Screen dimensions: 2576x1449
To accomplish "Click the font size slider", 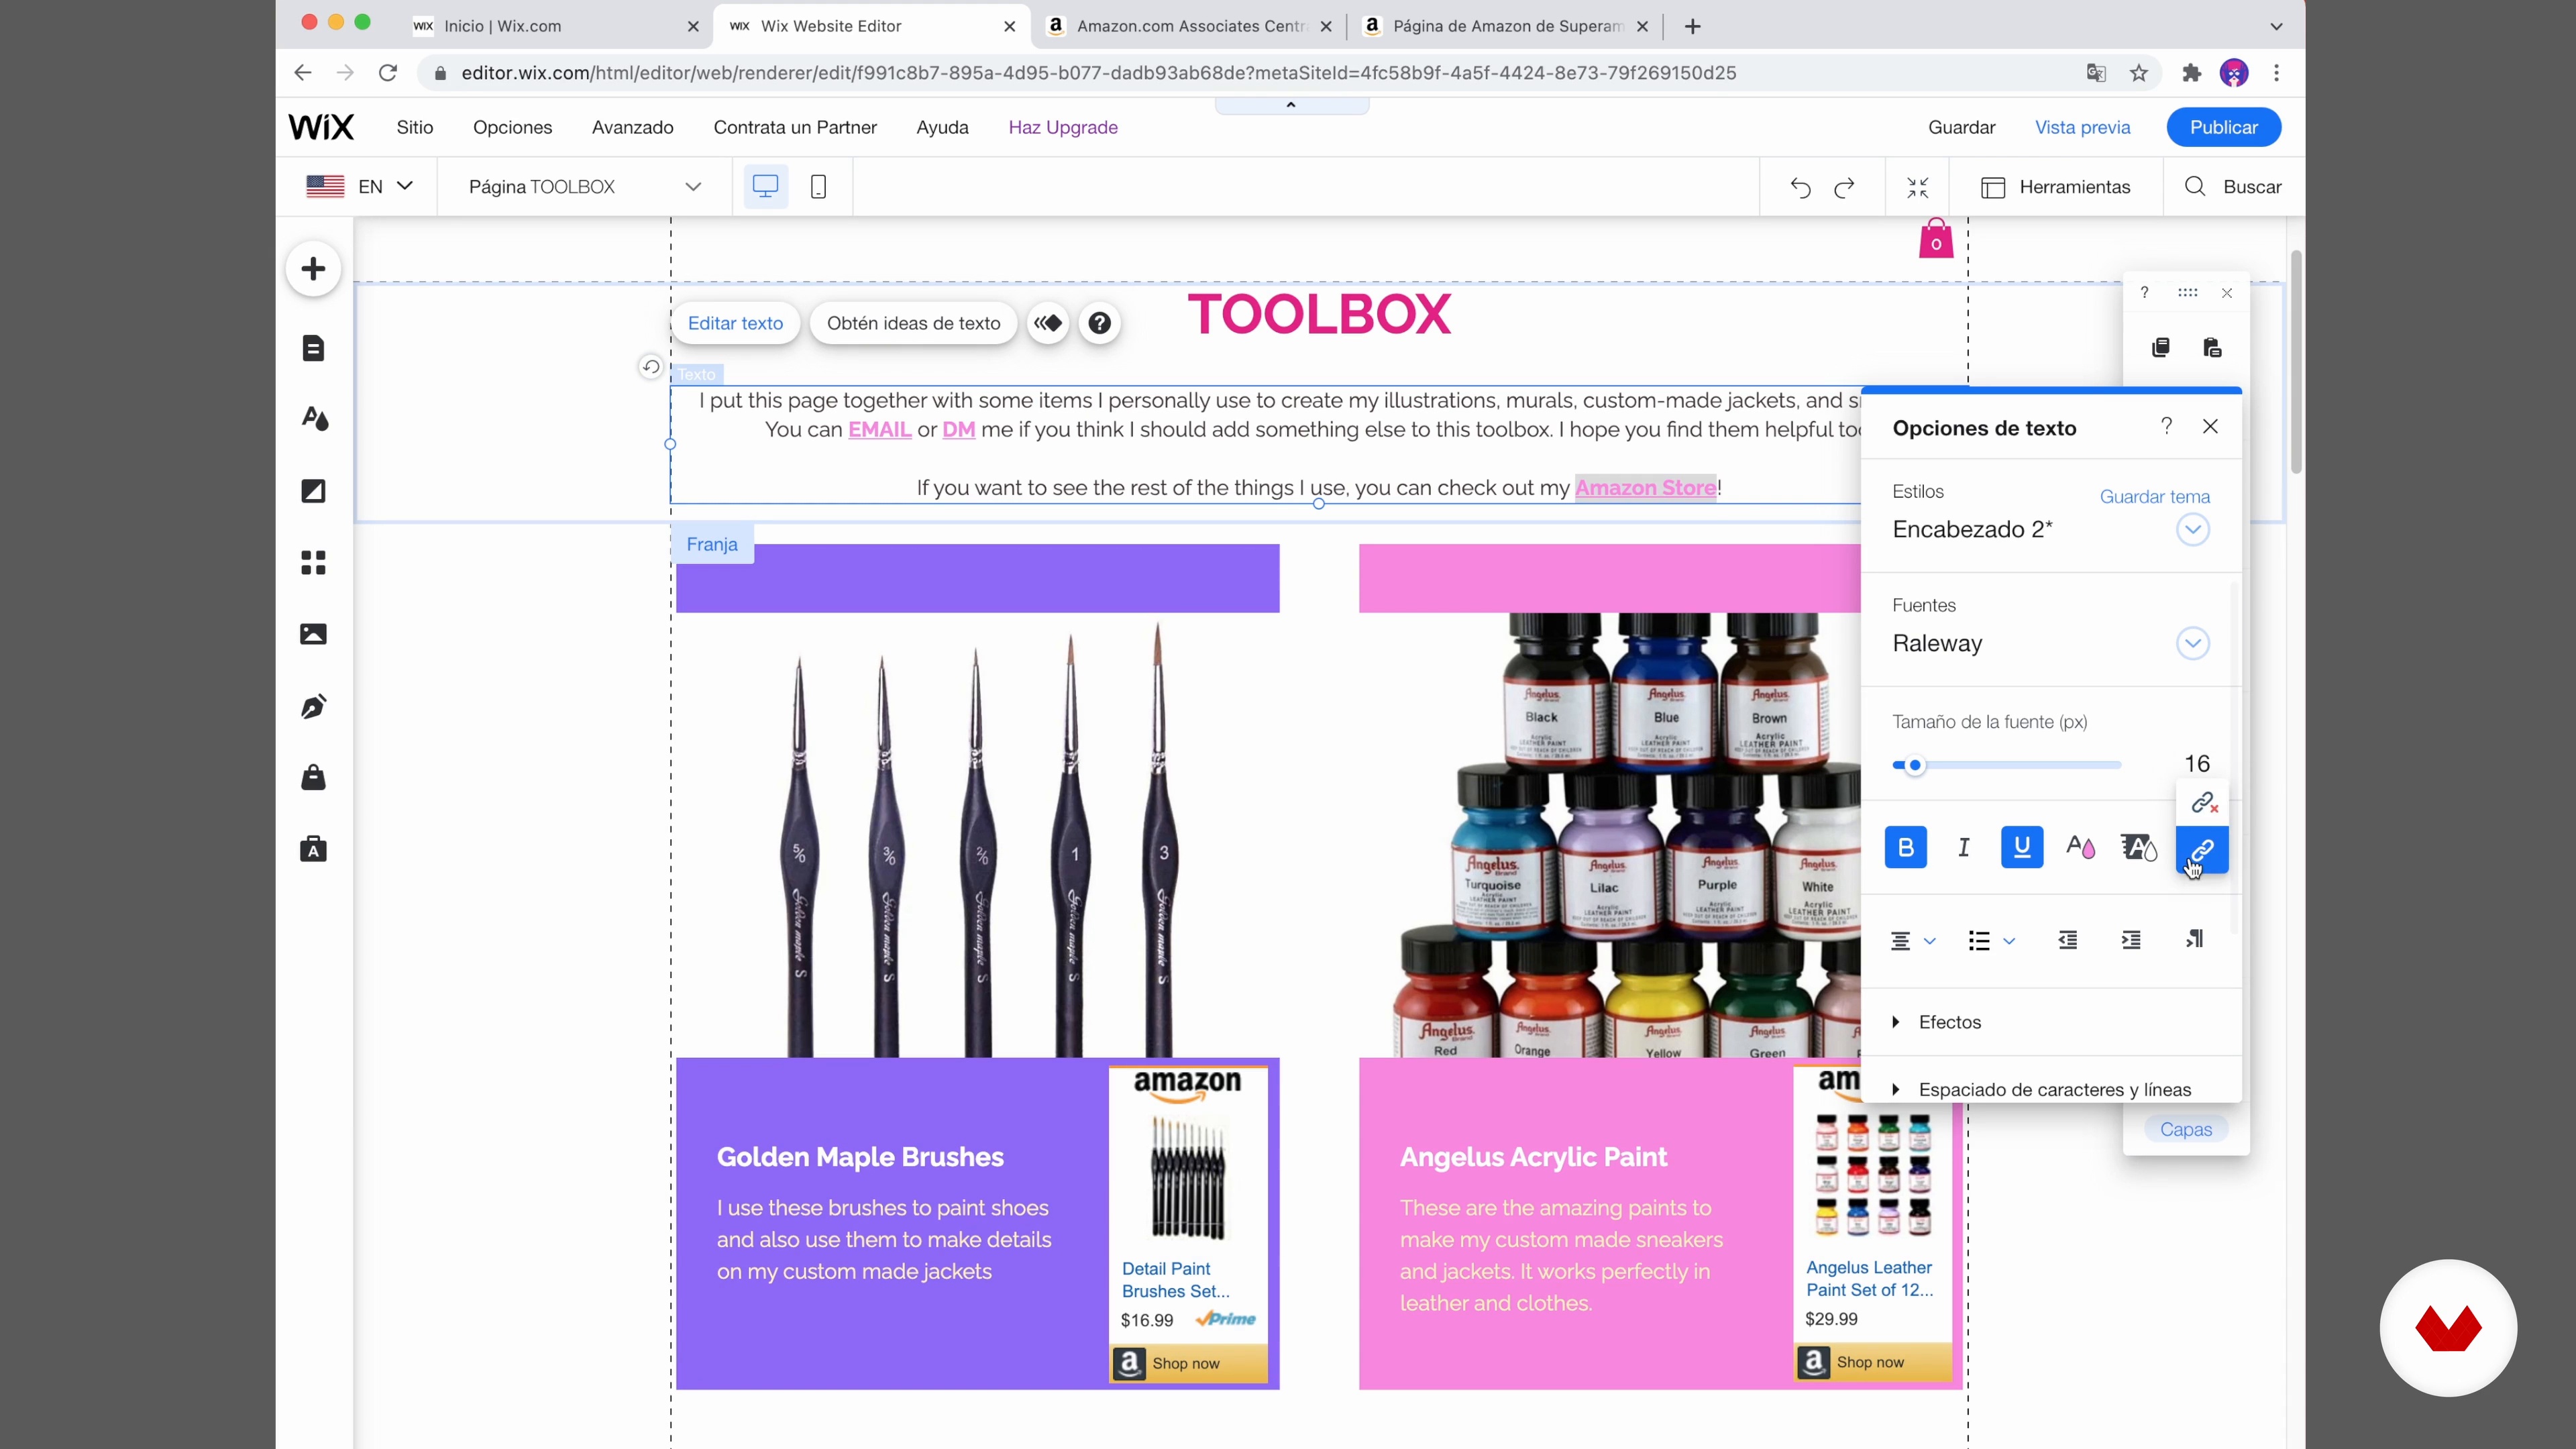I will [2006, 765].
